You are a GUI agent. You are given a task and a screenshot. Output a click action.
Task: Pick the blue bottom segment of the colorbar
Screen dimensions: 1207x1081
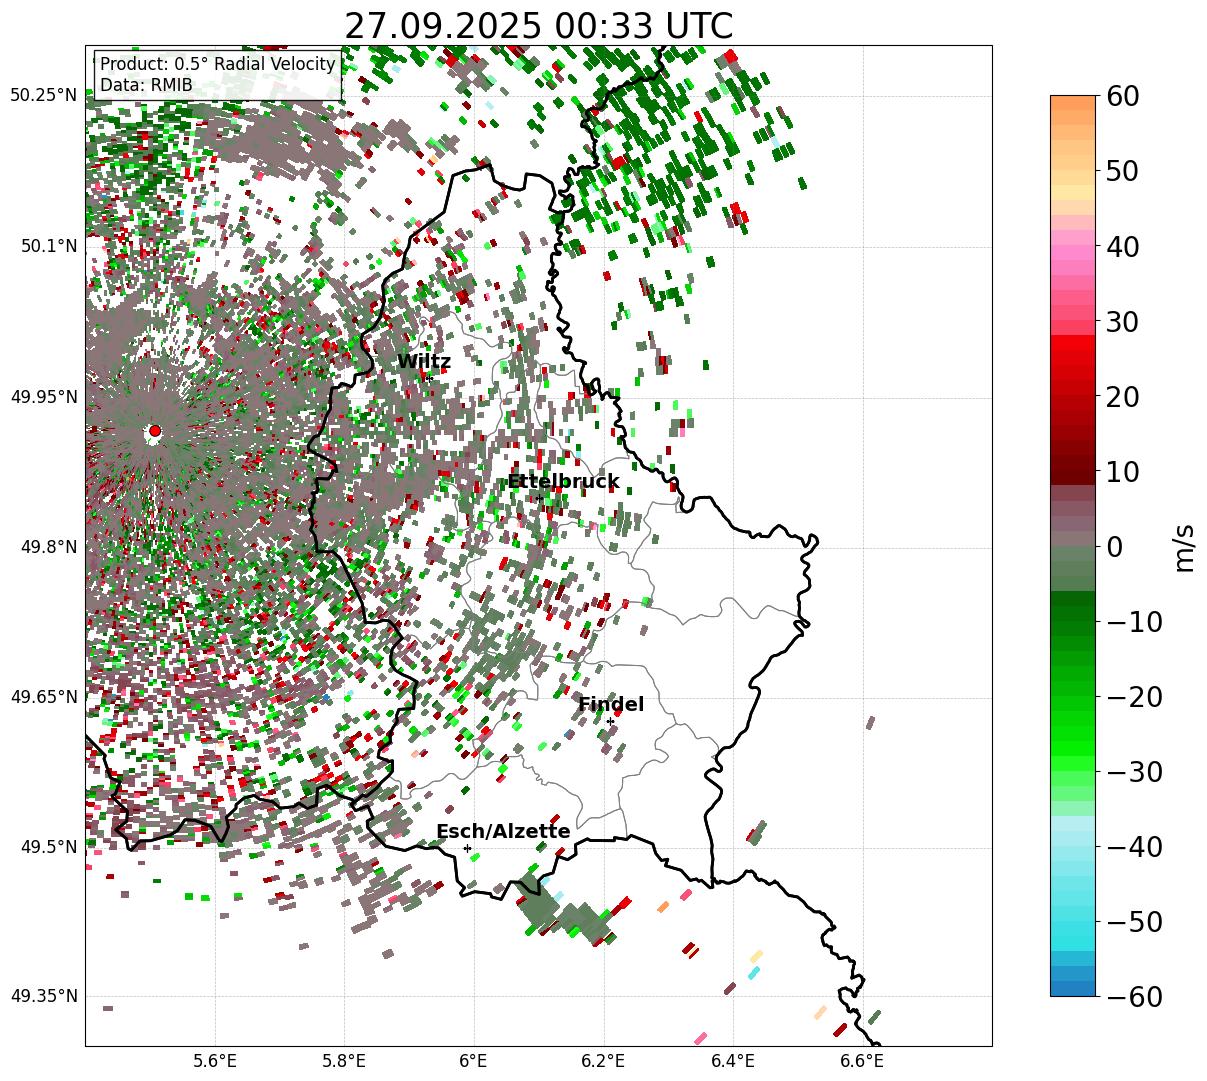[x=1073, y=988]
